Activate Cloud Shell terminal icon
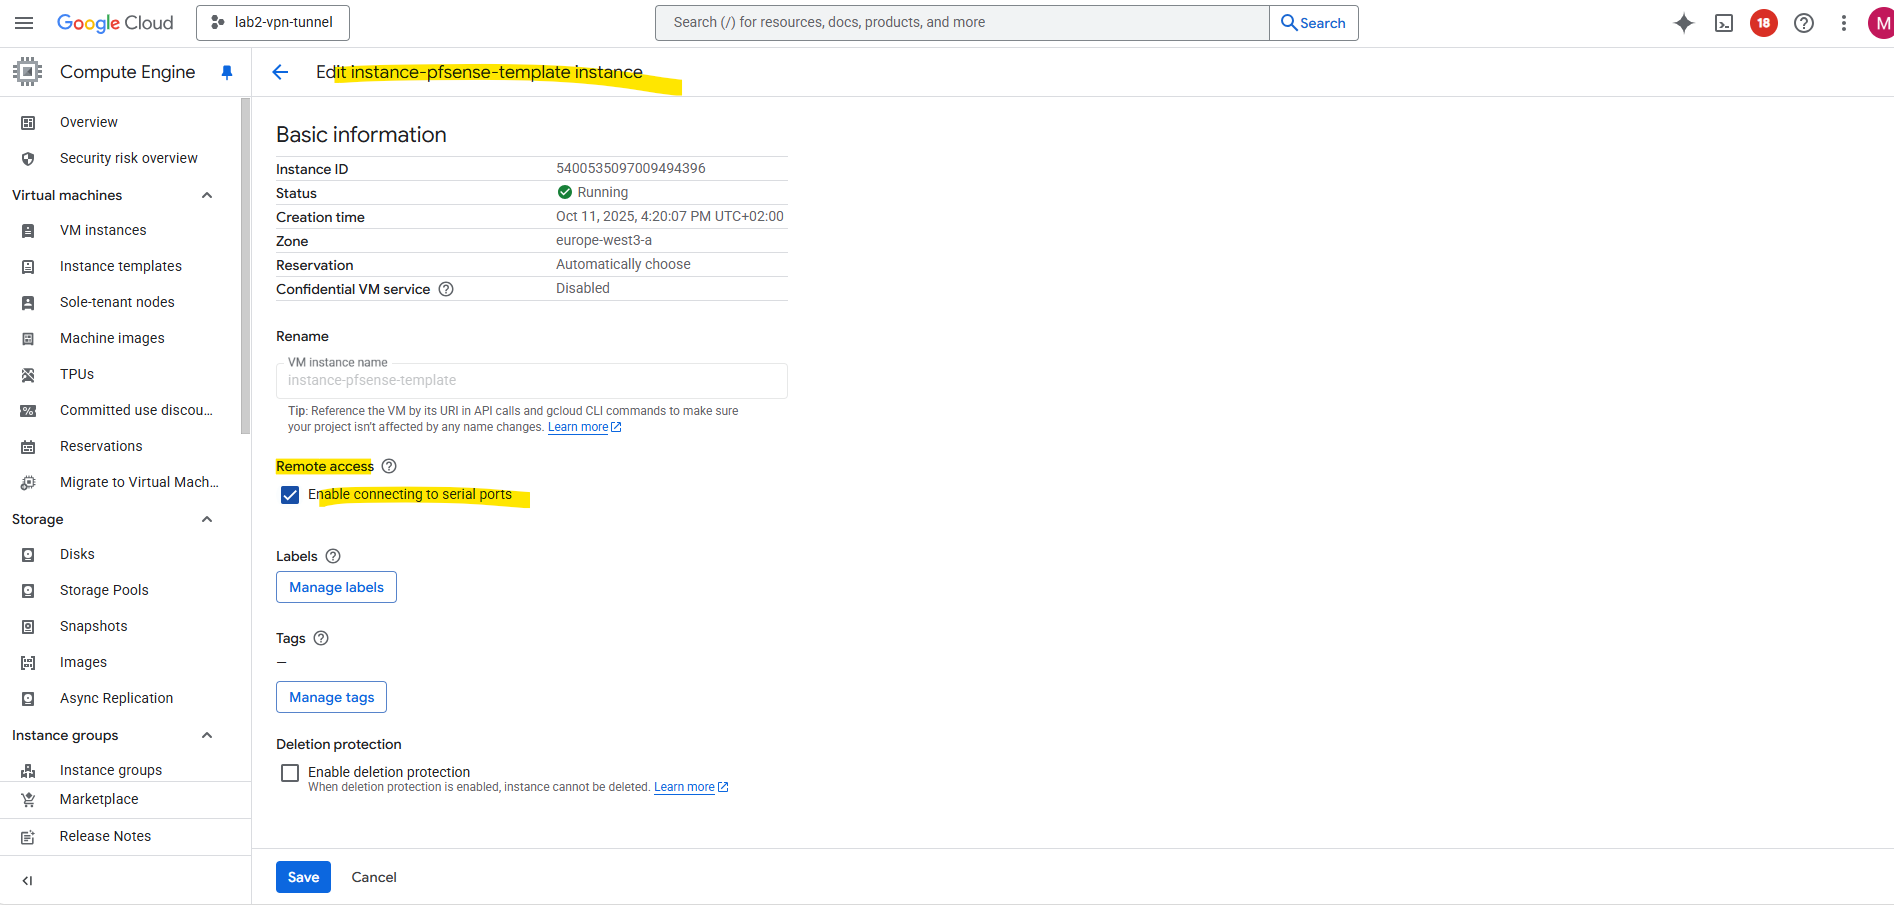This screenshot has width=1894, height=905. pos(1724,23)
